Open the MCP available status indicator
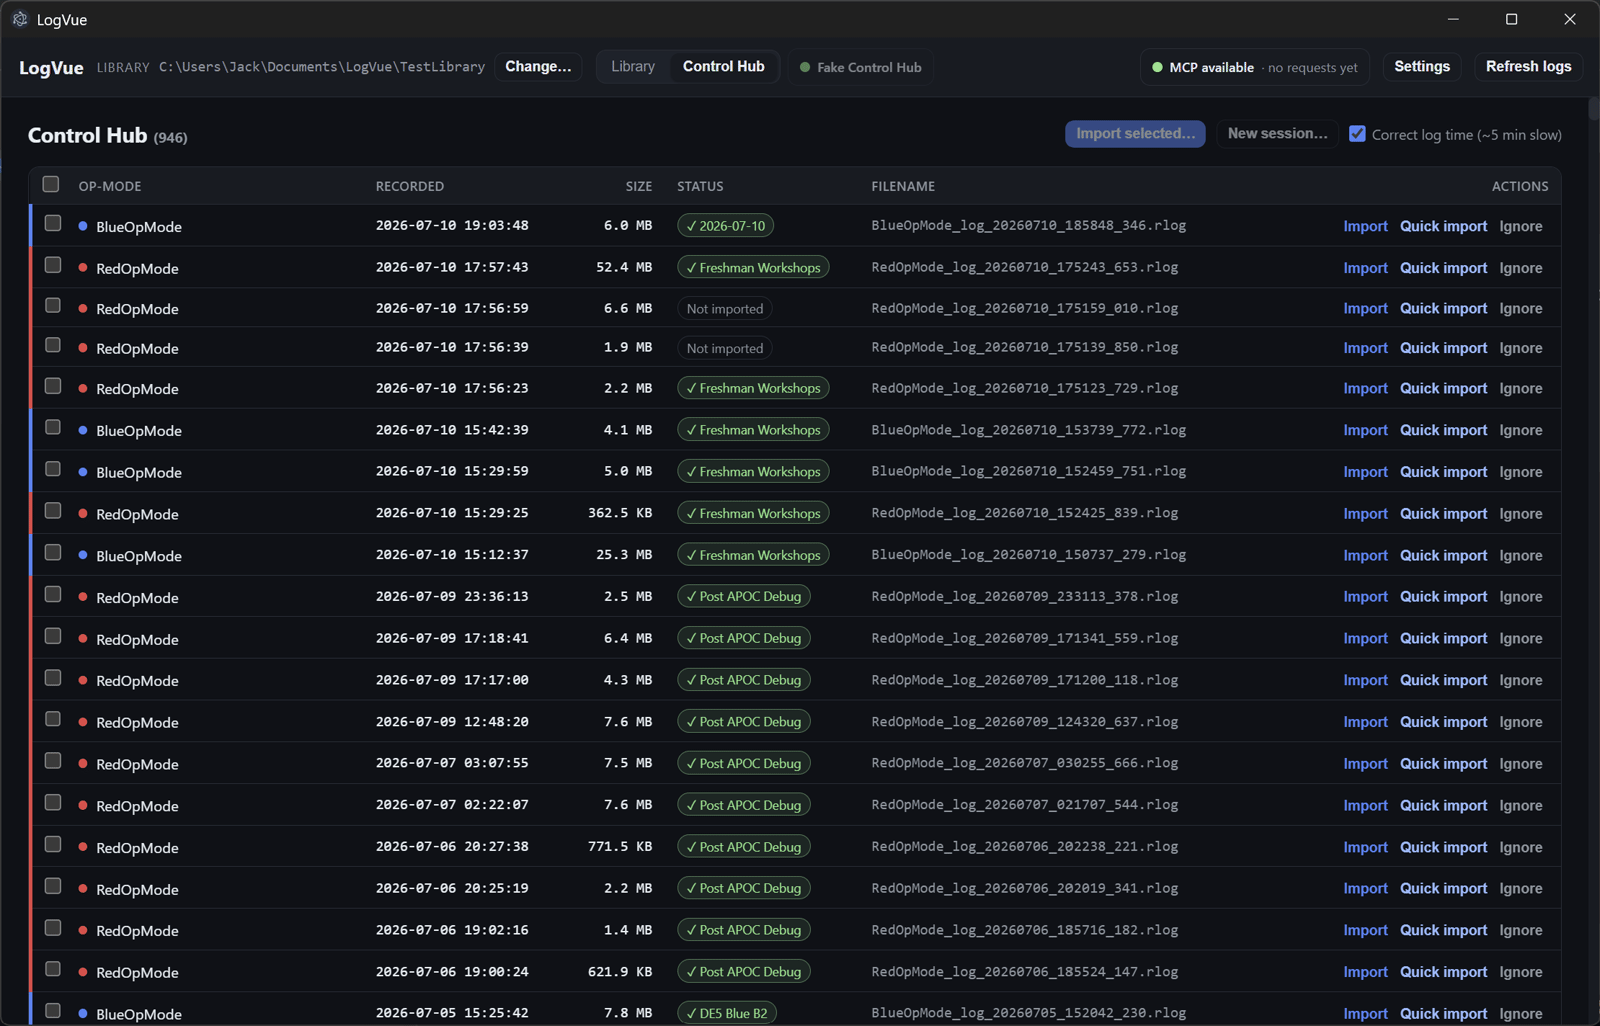 point(1256,67)
